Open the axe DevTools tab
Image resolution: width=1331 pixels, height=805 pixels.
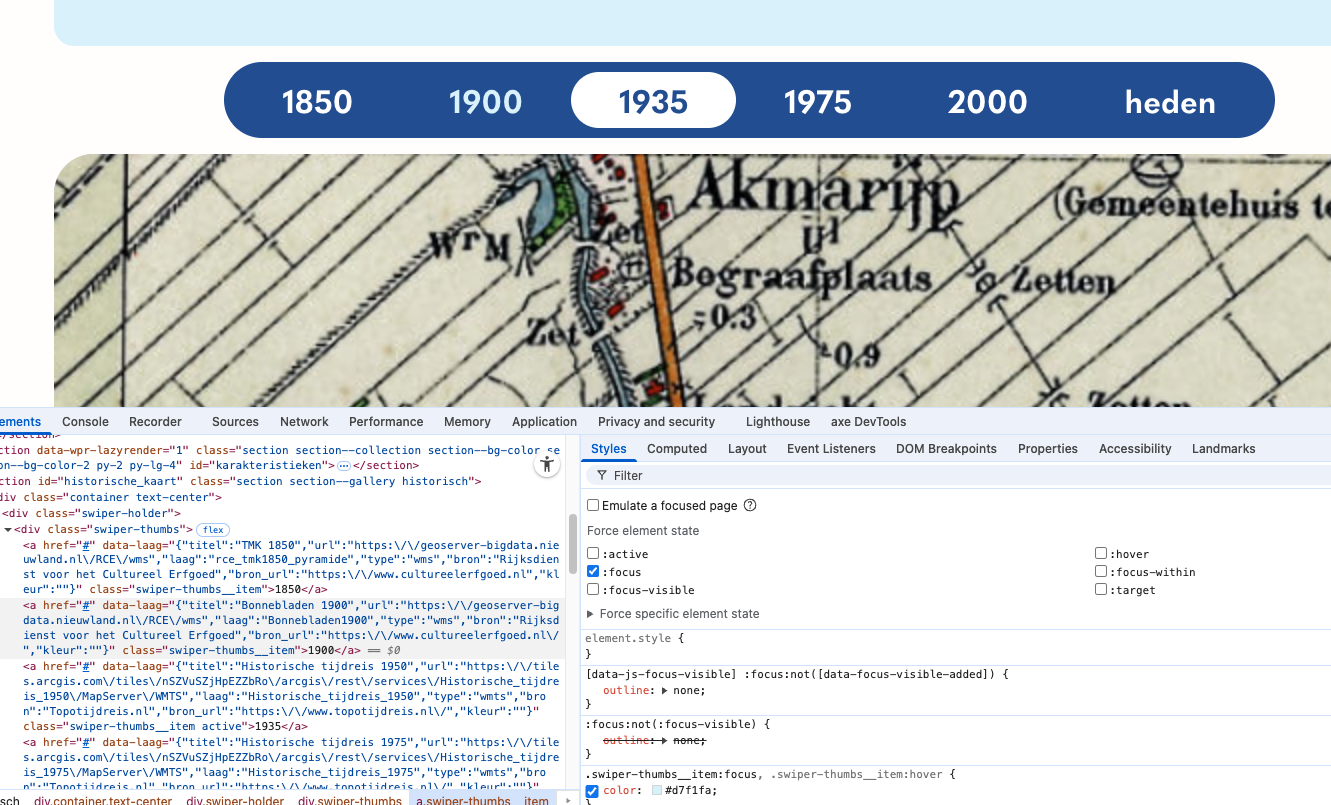click(x=868, y=422)
